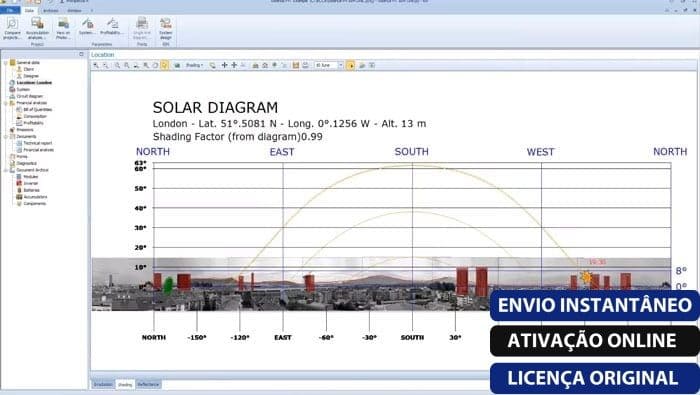Collapse the Documents tree node
Image resolution: width=700 pixels, height=395 pixels.
6,136
